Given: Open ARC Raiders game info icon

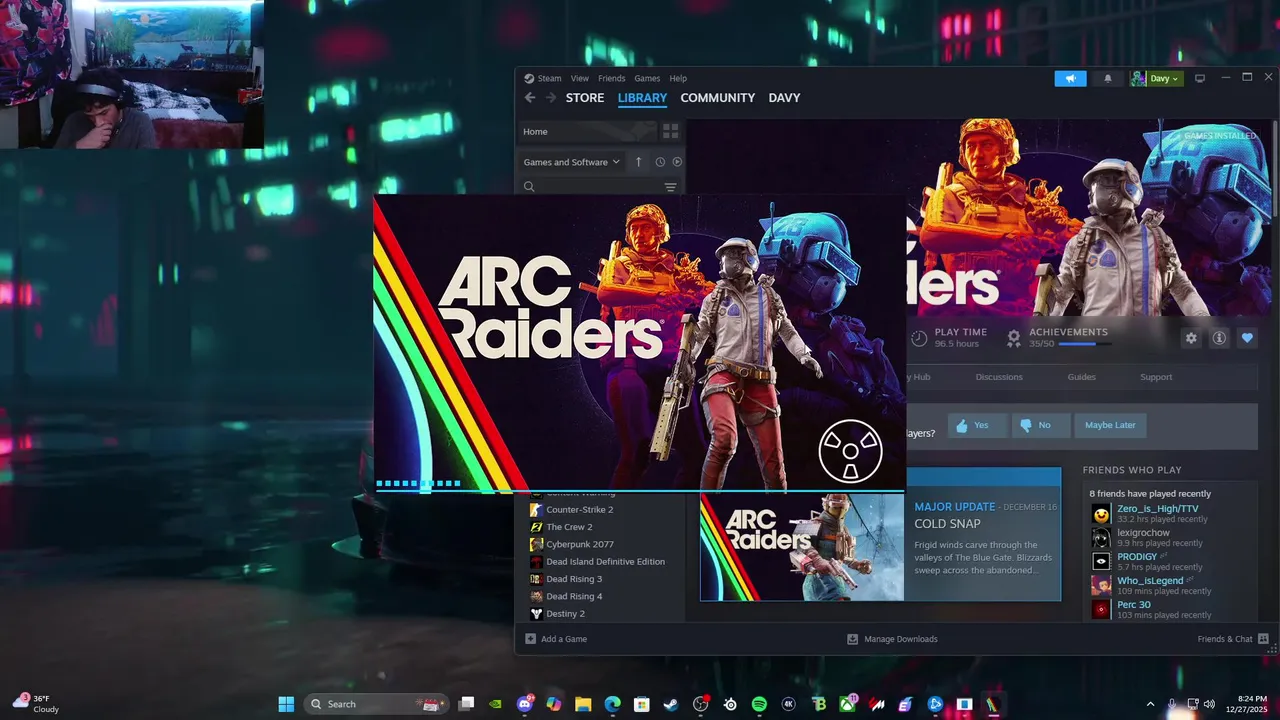Looking at the screenshot, I should point(1219,338).
